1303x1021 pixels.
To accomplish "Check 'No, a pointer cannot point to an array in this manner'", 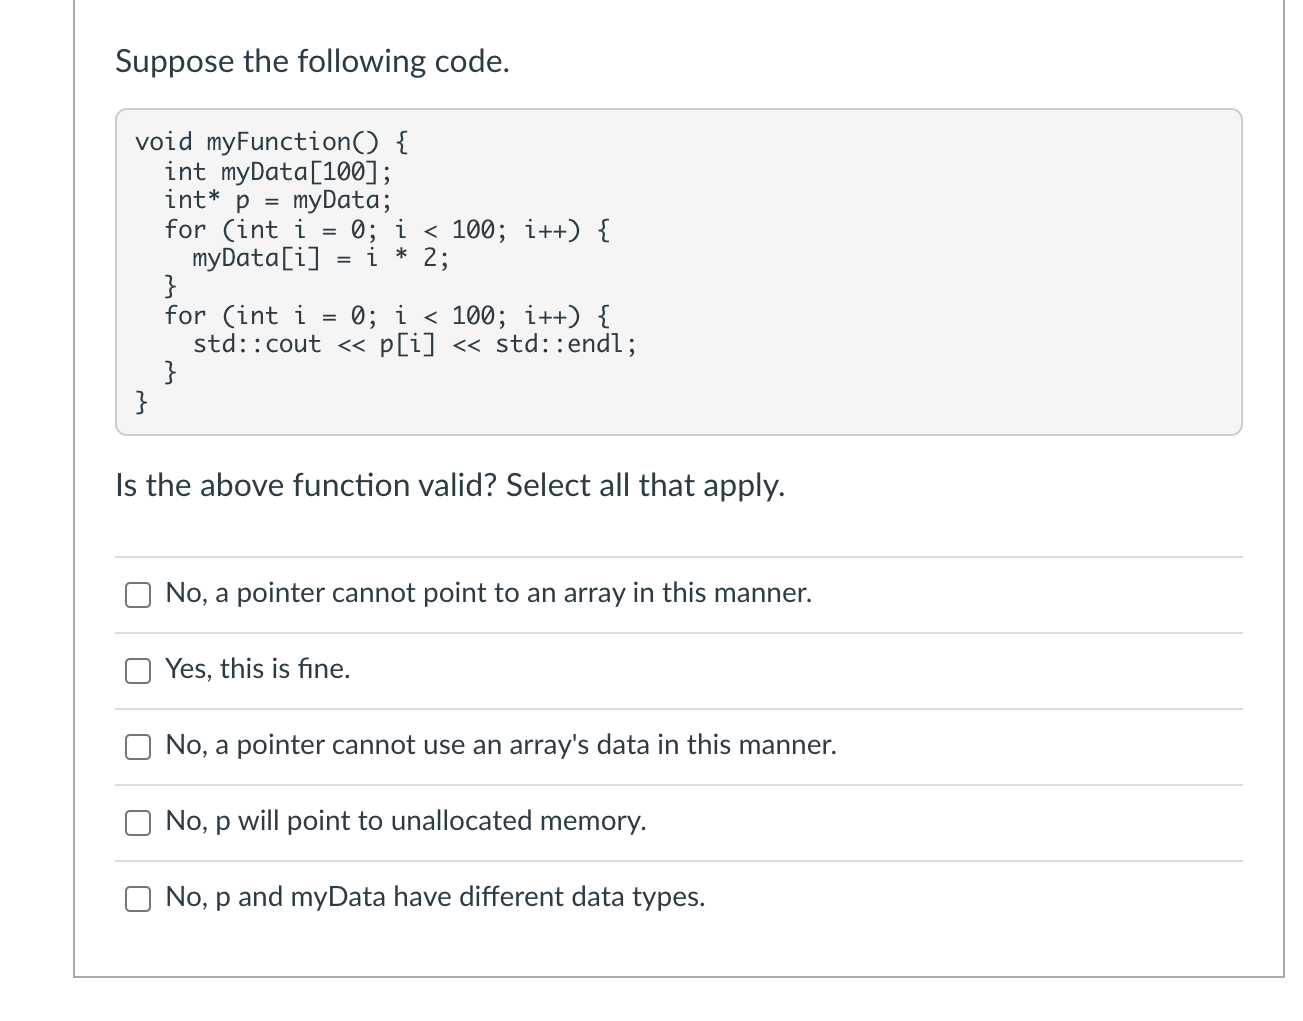I will (137, 595).
